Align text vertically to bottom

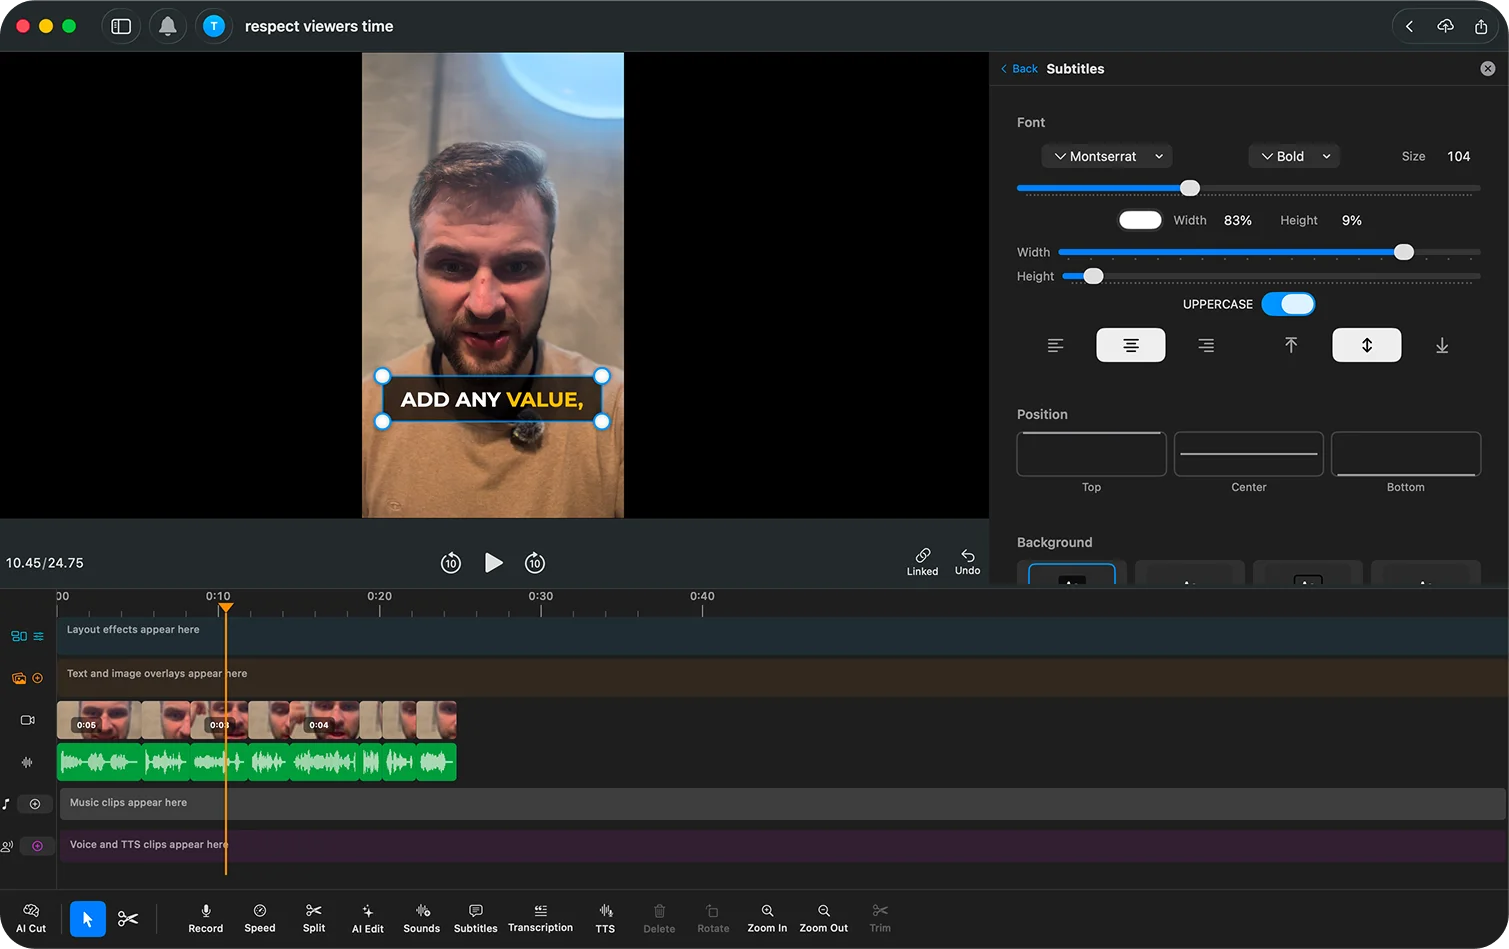pos(1442,345)
